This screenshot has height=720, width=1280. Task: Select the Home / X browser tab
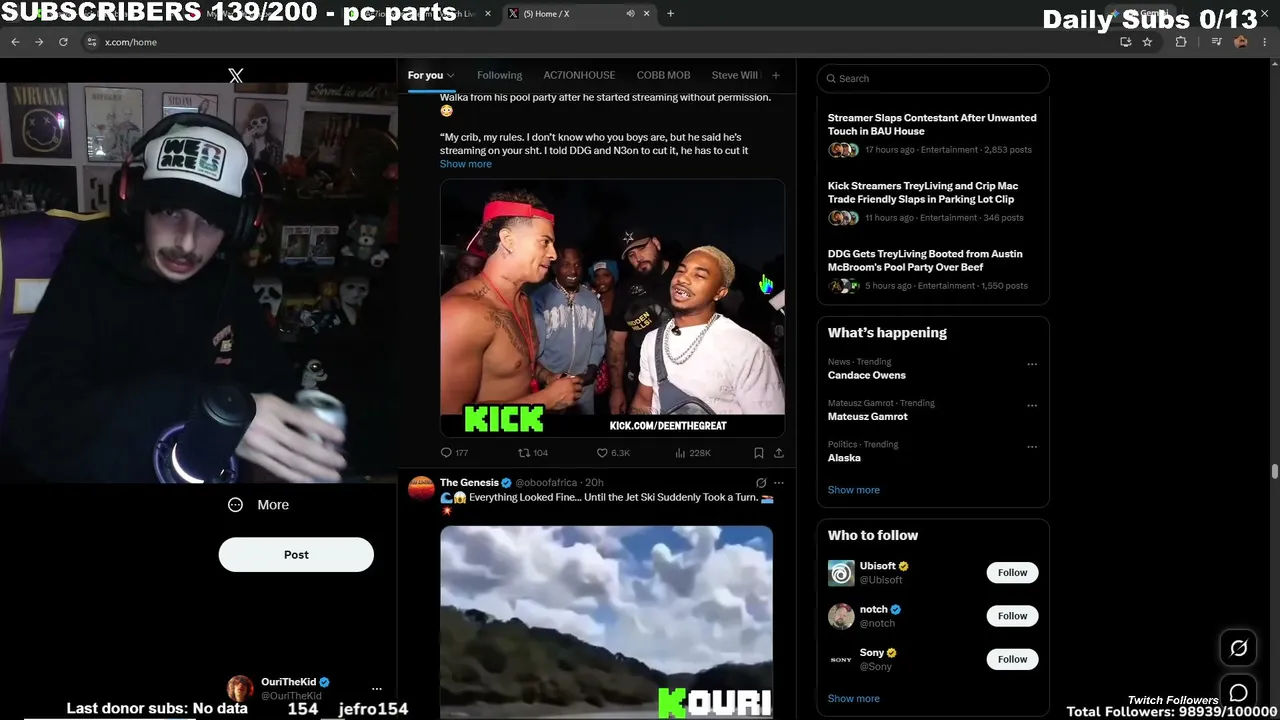coord(579,14)
